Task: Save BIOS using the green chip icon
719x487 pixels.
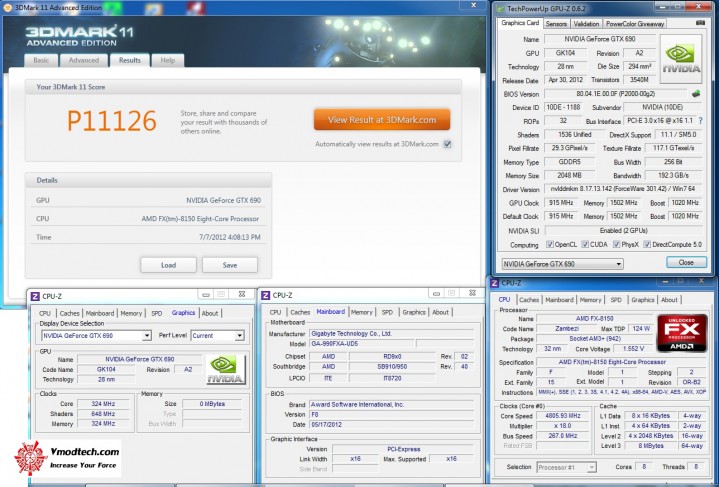Action: (696, 94)
